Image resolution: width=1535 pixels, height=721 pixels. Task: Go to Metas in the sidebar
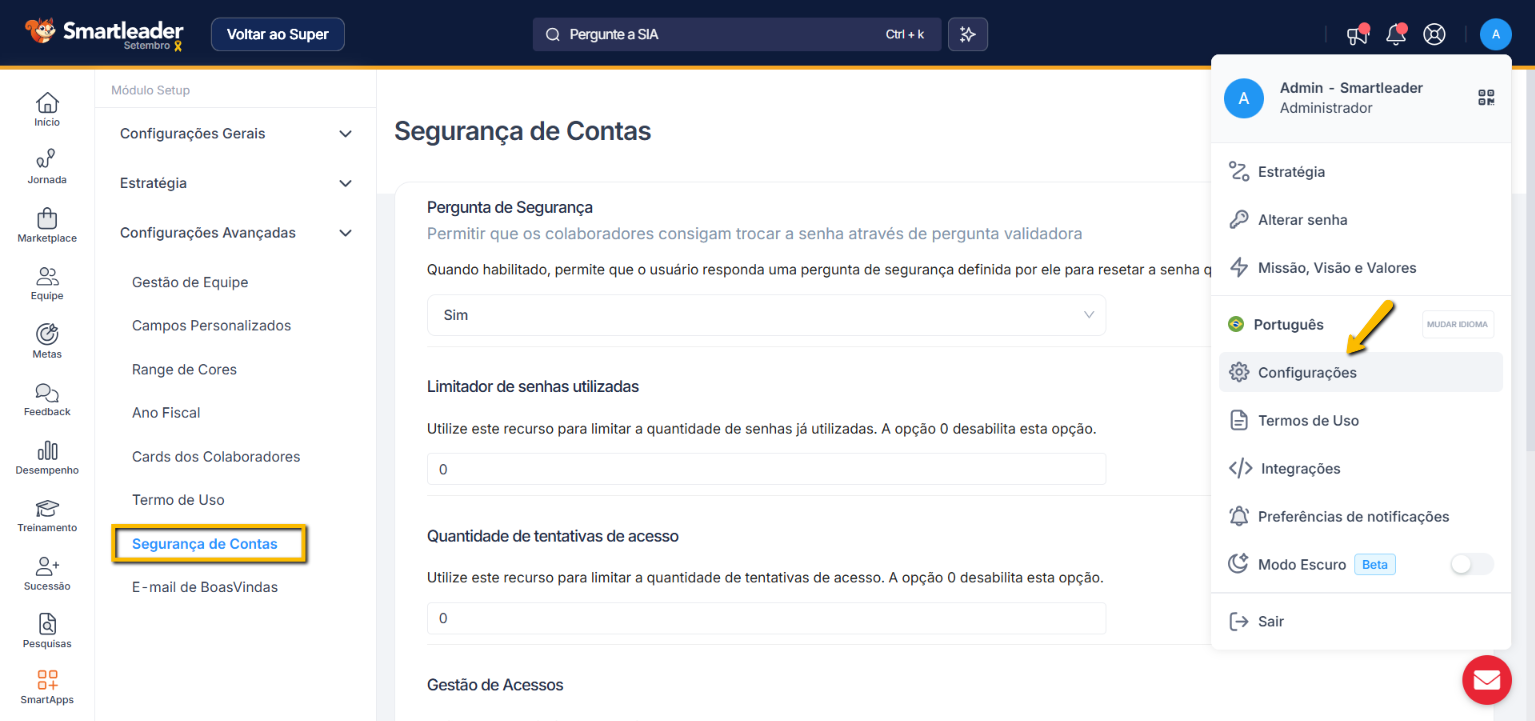47,341
